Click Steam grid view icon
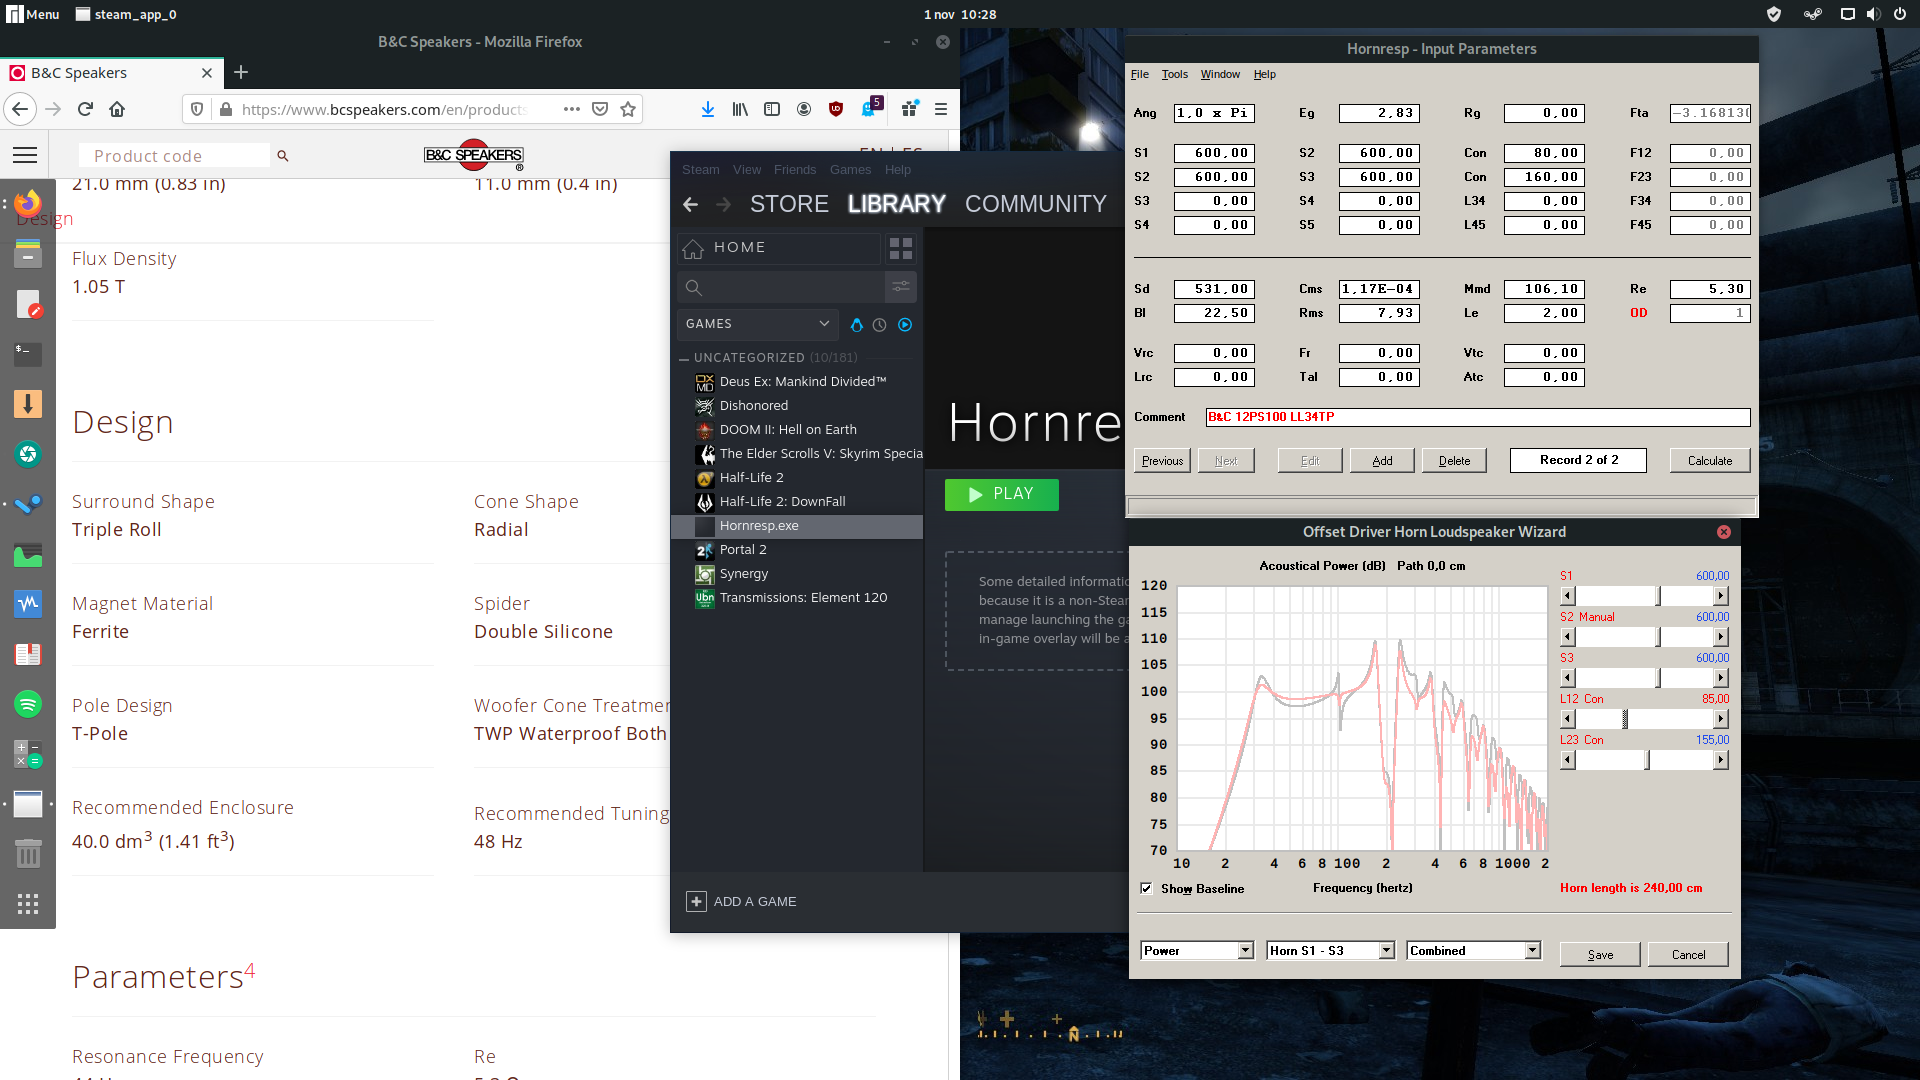This screenshot has width=1920, height=1080. [901, 248]
